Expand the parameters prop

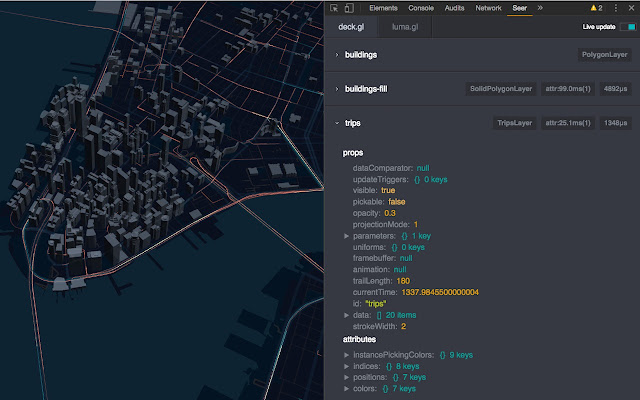pyautogui.click(x=347, y=236)
